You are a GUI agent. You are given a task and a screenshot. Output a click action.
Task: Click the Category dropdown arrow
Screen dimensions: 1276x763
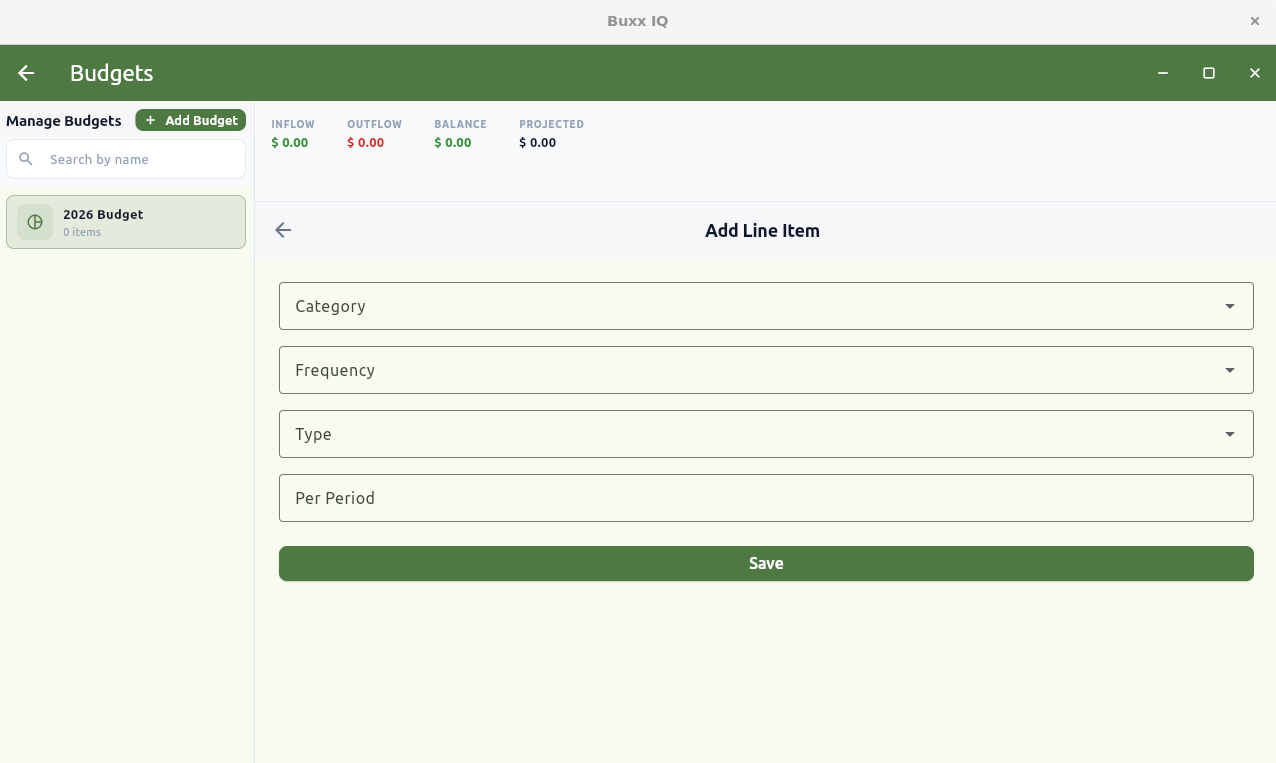1230,306
